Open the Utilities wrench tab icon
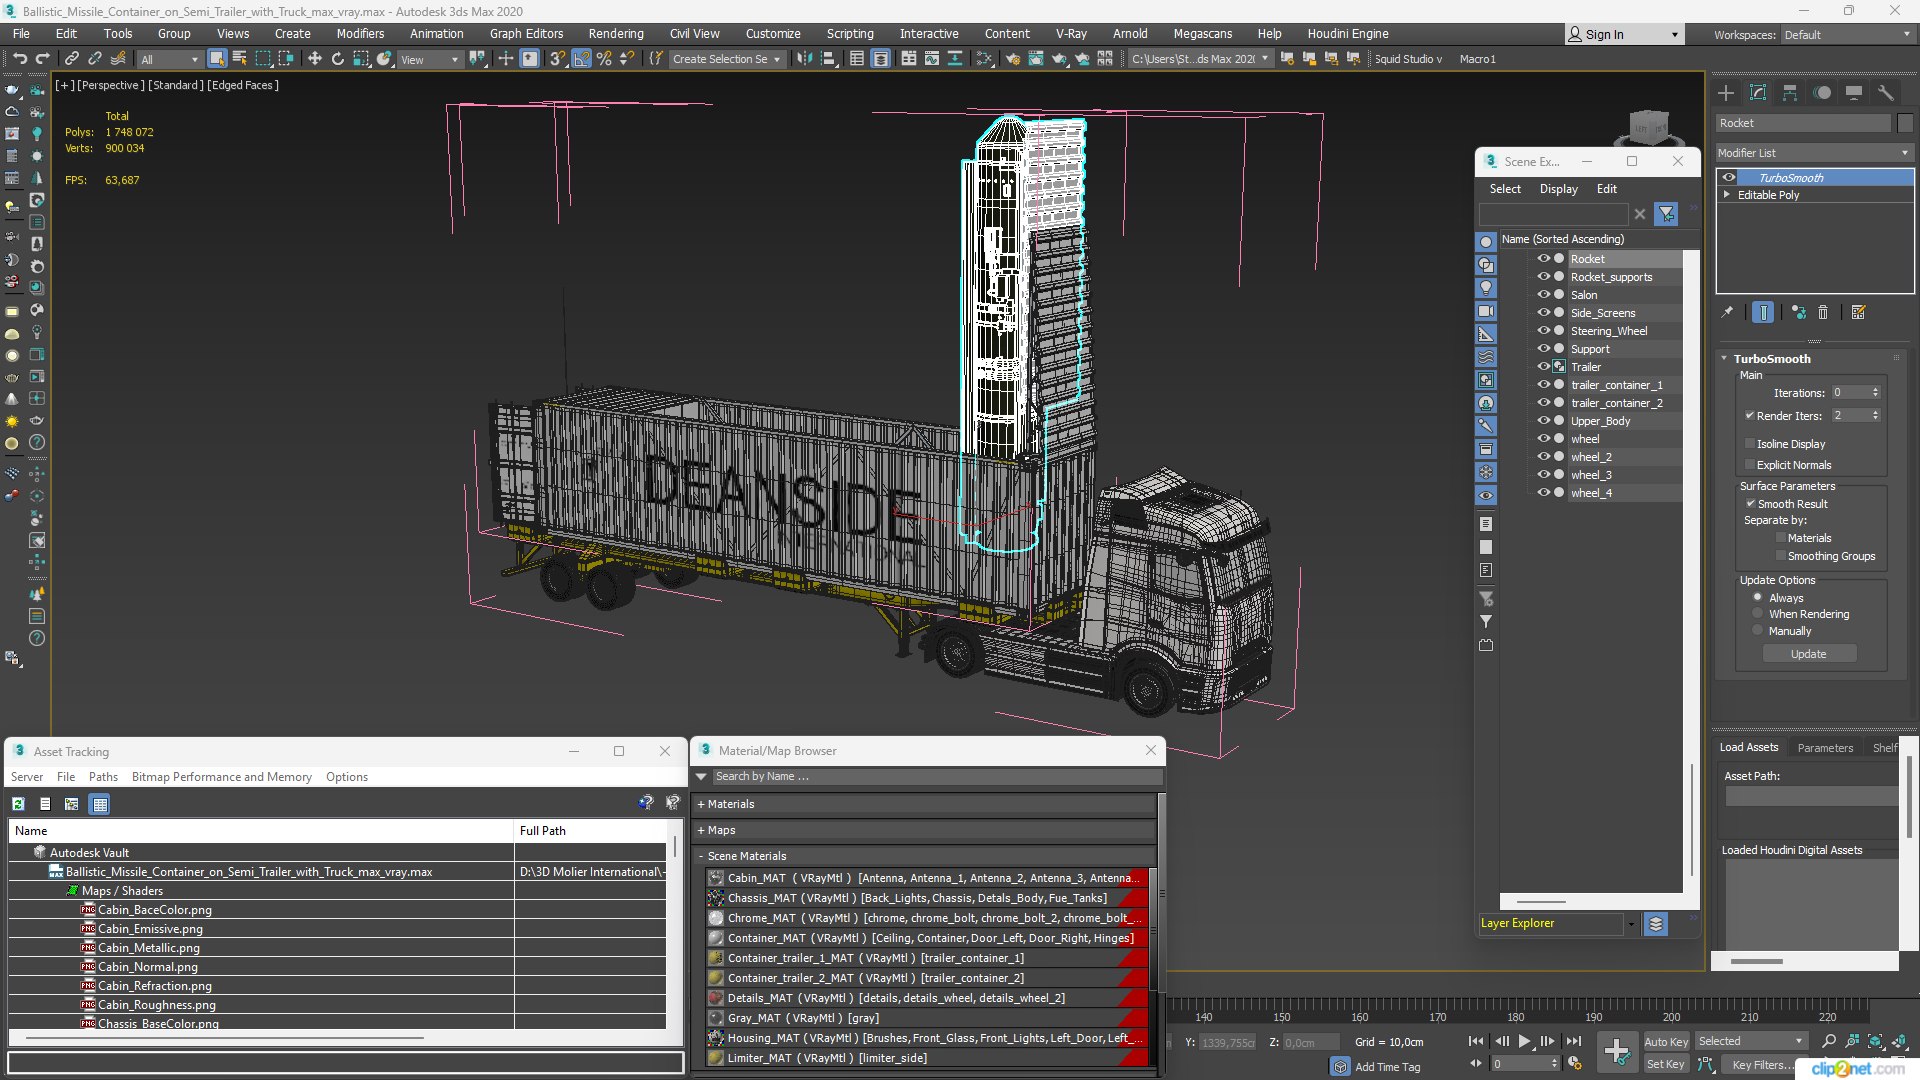 point(1886,93)
